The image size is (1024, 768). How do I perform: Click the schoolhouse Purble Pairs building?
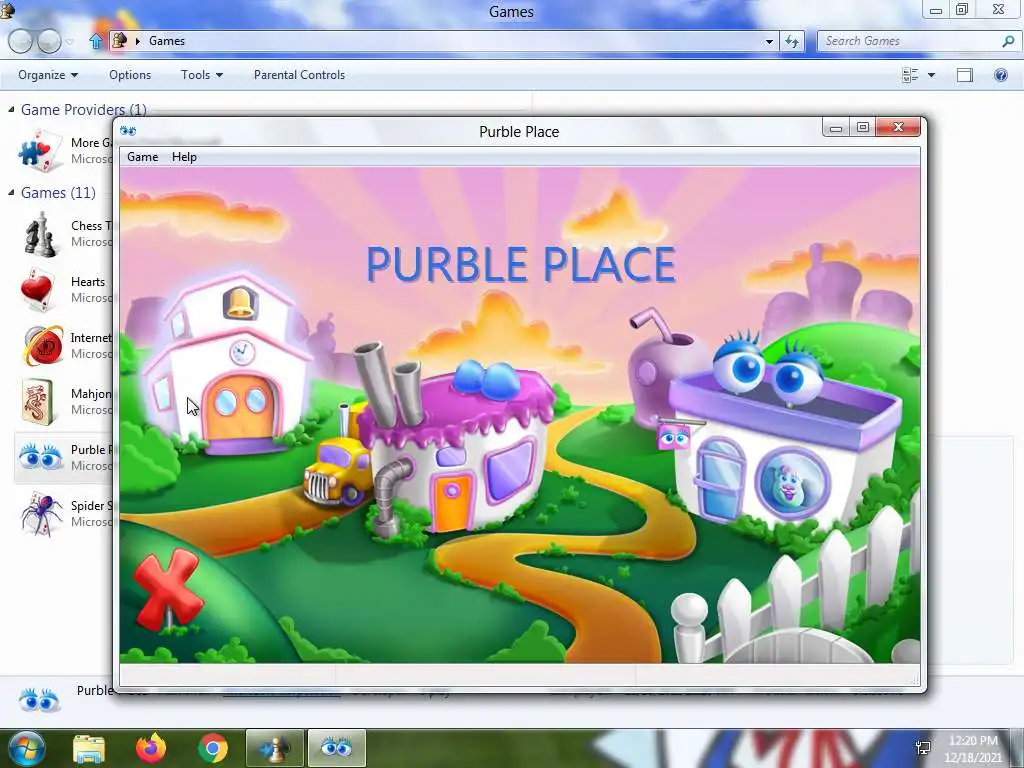pos(227,364)
